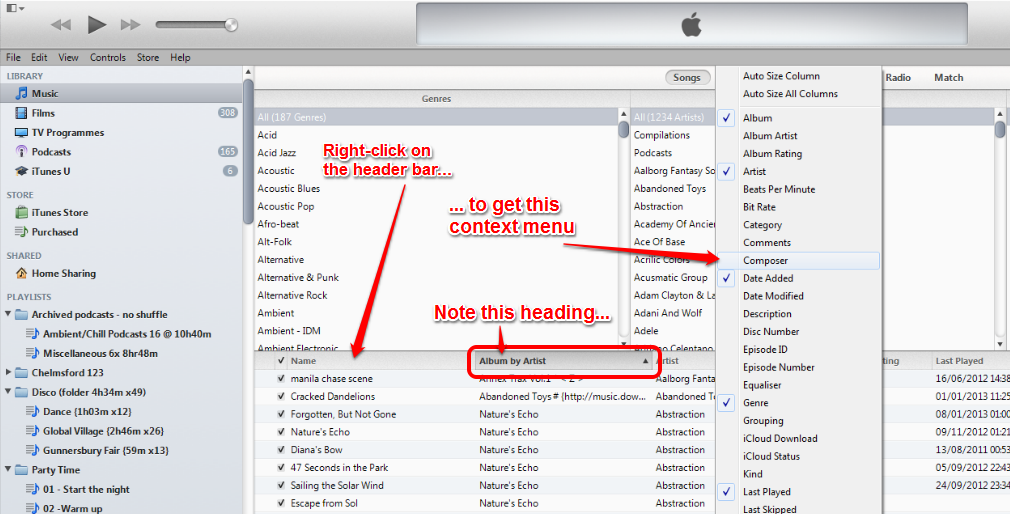Collapse the Archived podcasts folder triangle

tap(8, 314)
